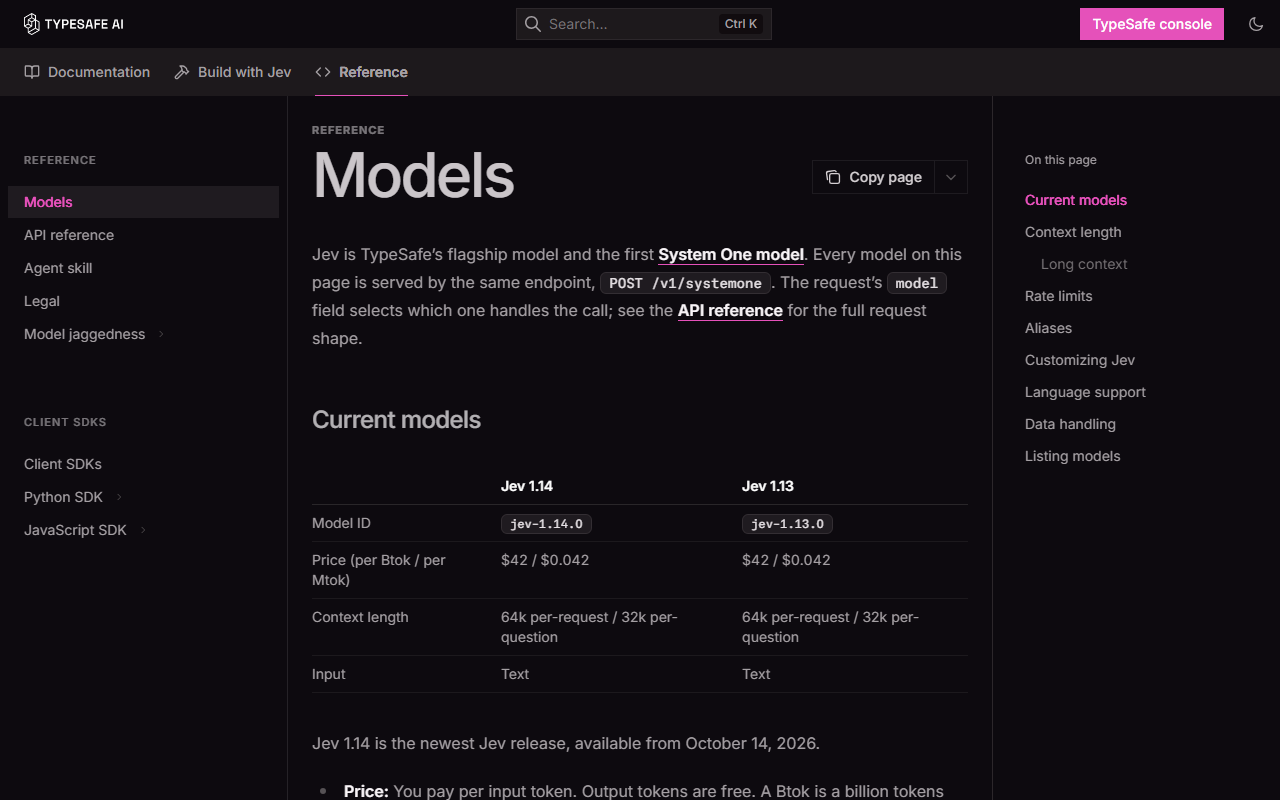Jump to Customizing Jev section

coord(1080,360)
